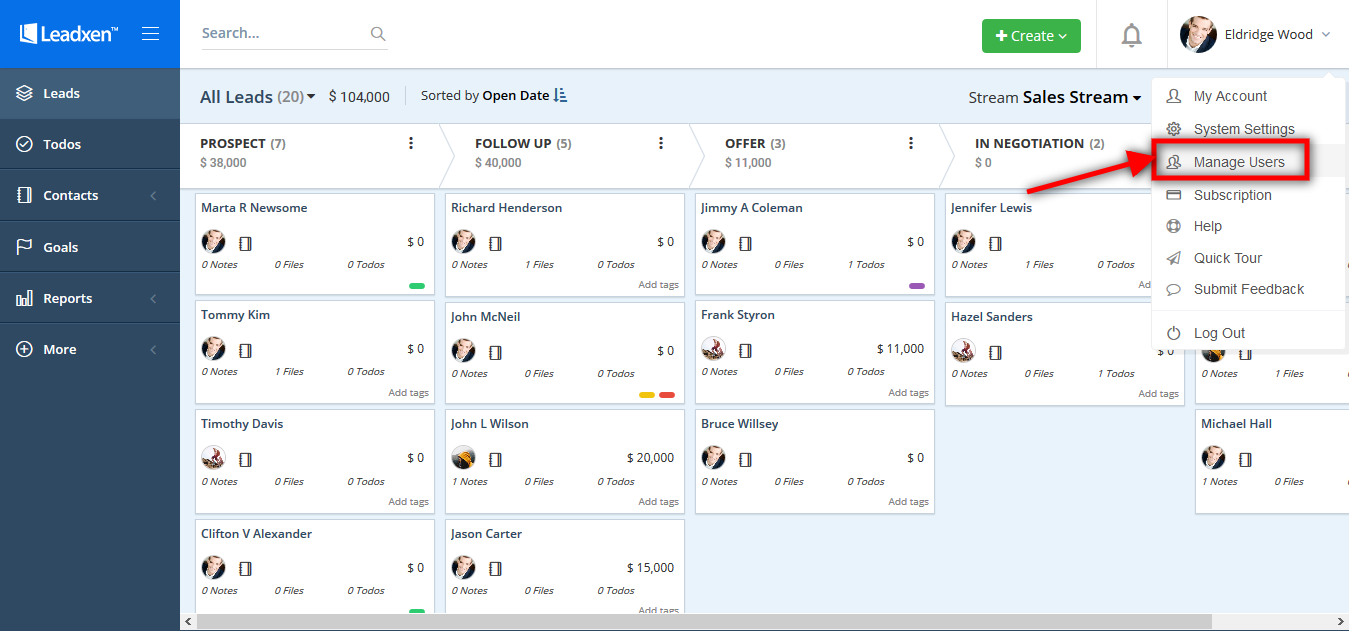The image size is (1349, 631).
Task: Expand the All Leads filter dropdown
Action: pos(258,97)
